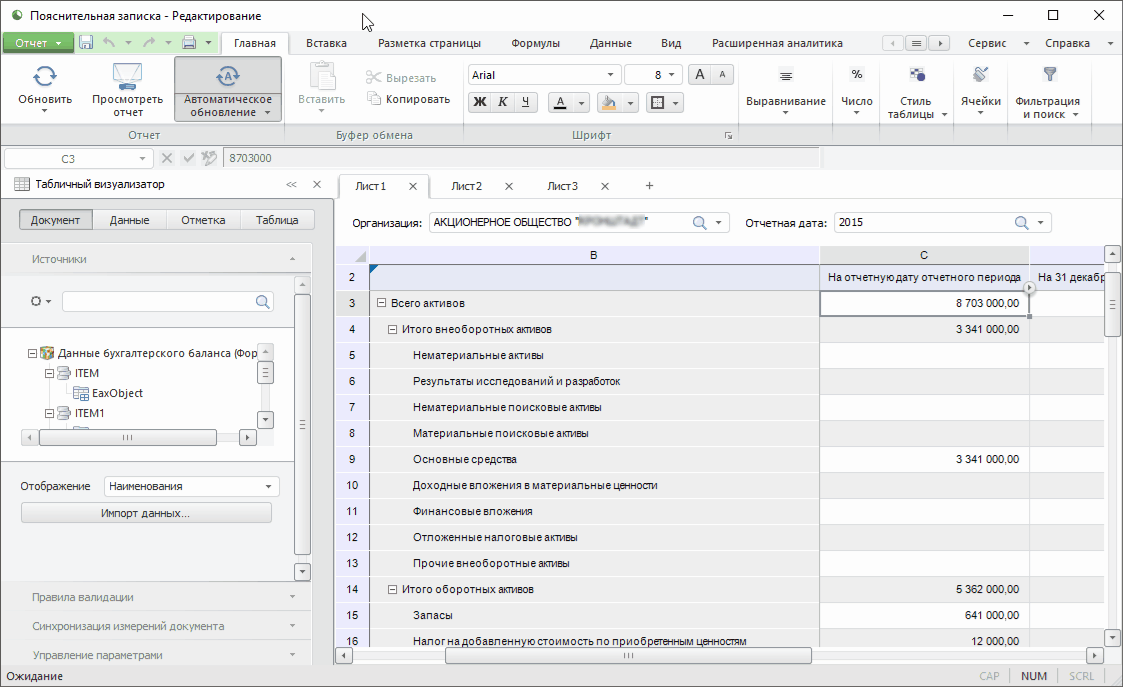The width and height of the screenshot is (1123, 687).
Task: Switch to the Лист2 sheet tab
Action: click(x=466, y=186)
